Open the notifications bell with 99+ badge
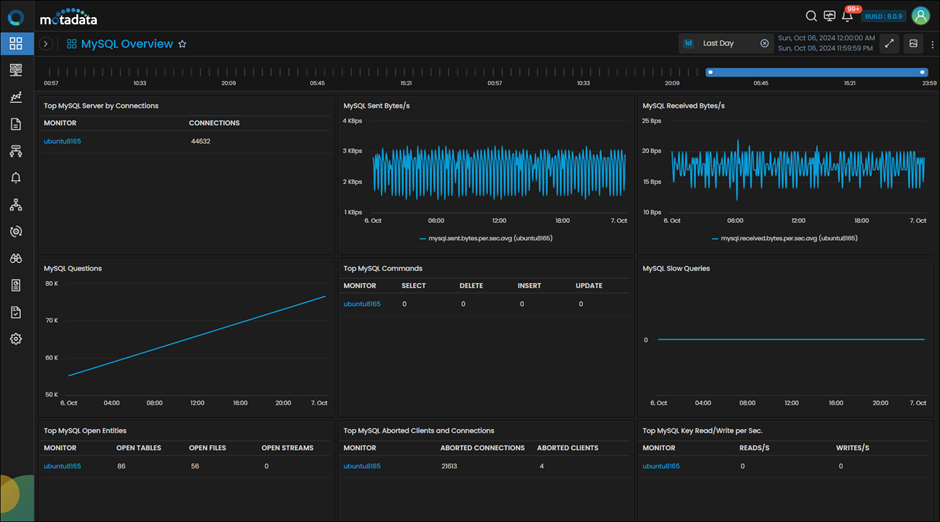The height and width of the screenshot is (522, 940). (x=847, y=16)
